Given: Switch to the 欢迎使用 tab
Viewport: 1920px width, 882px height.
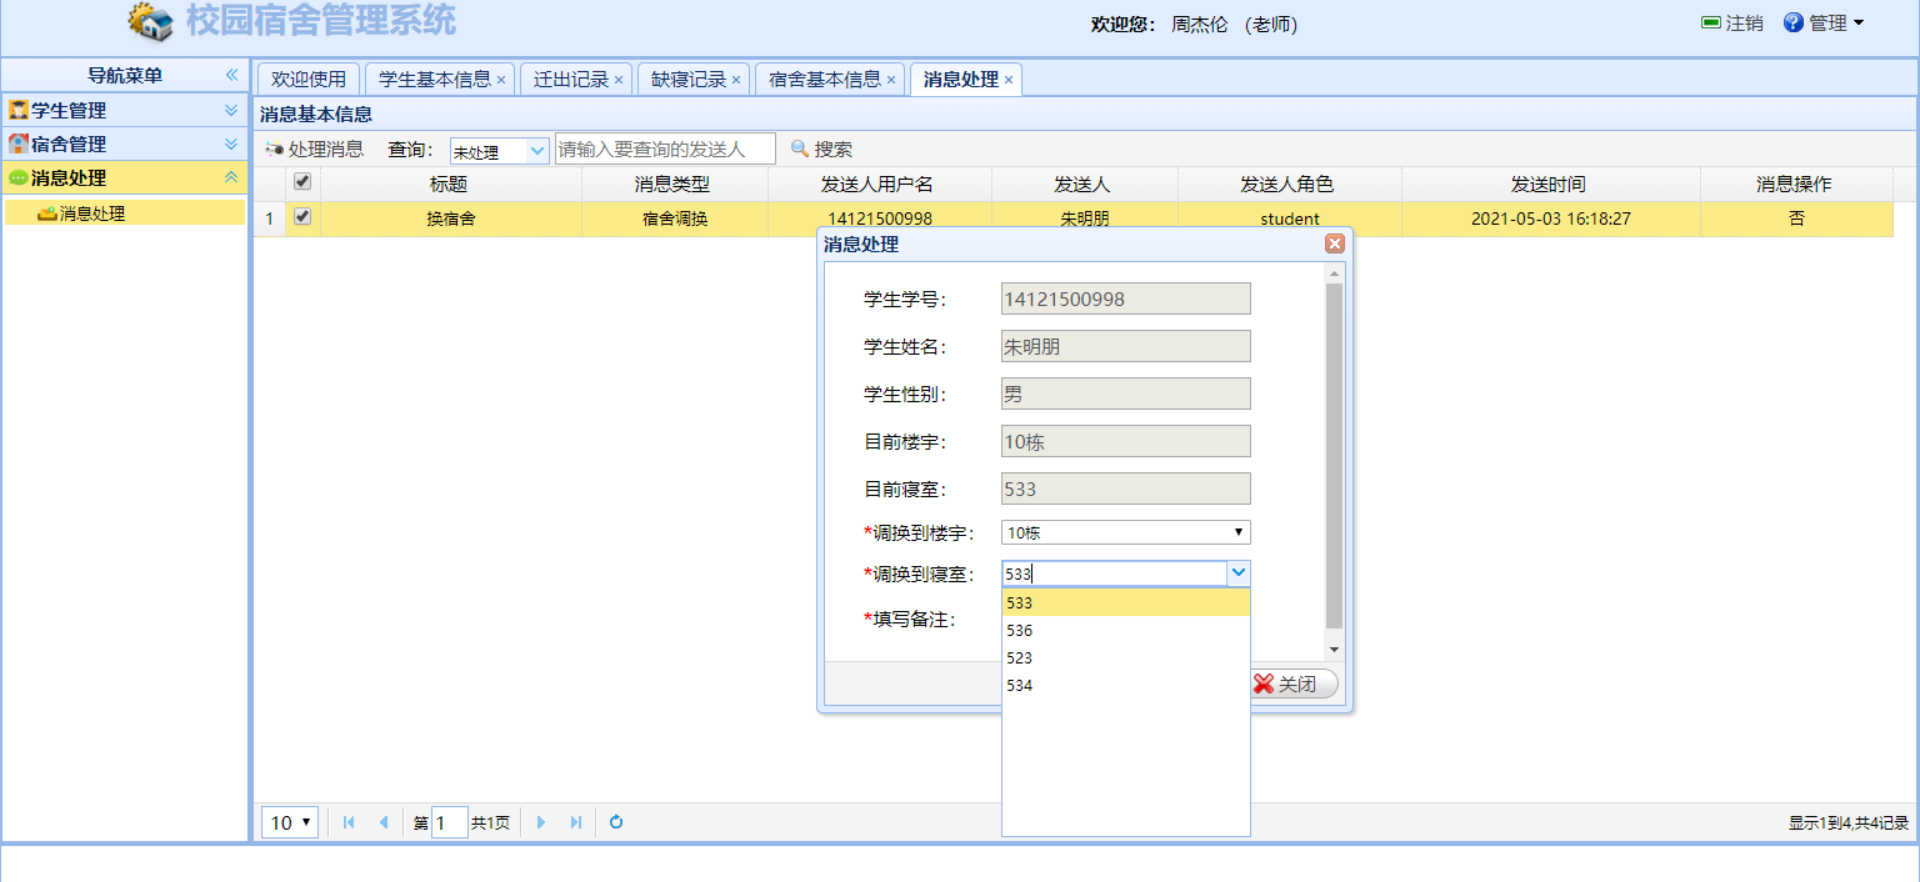Looking at the screenshot, I should coord(308,79).
